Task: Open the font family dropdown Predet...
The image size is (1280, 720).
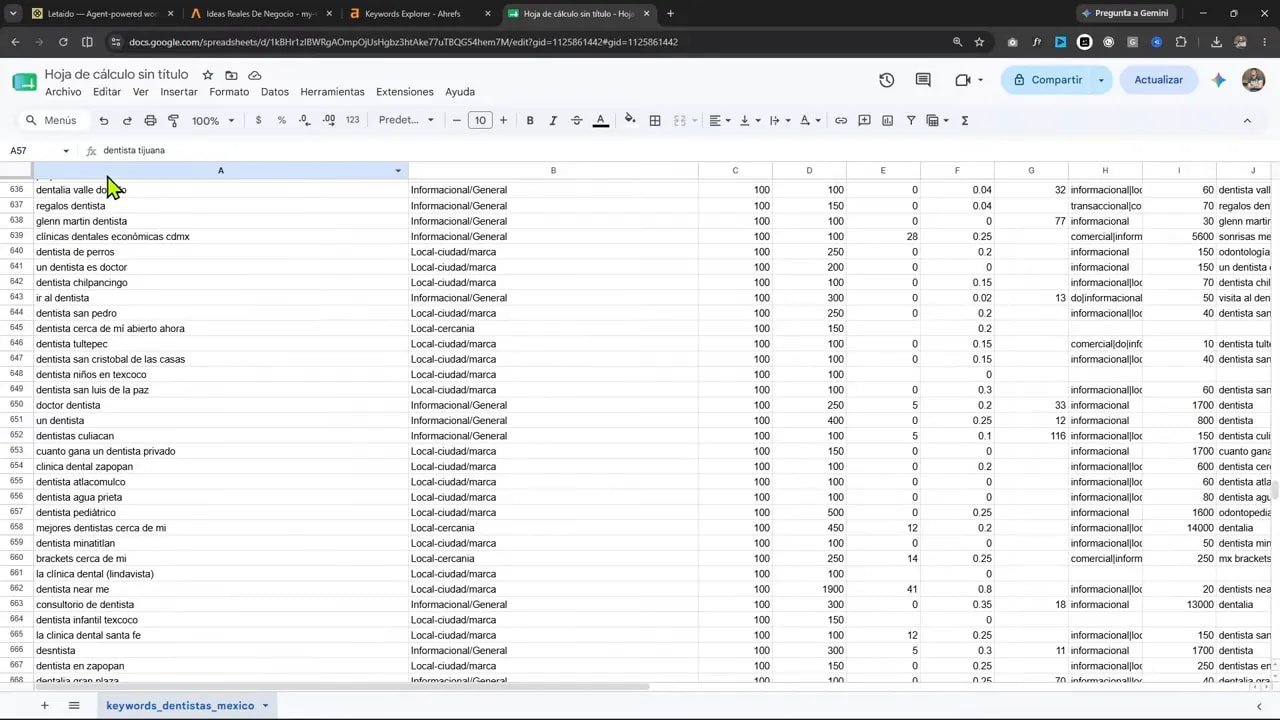Action: (x=406, y=120)
